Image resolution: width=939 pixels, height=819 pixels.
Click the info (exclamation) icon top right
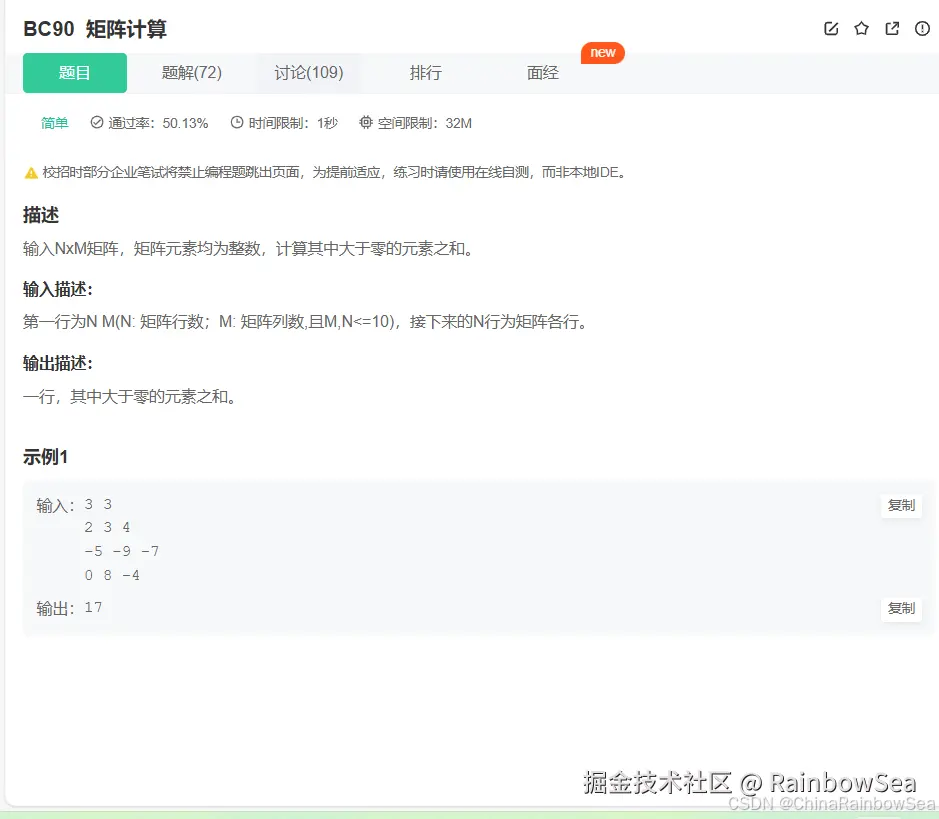point(921,29)
